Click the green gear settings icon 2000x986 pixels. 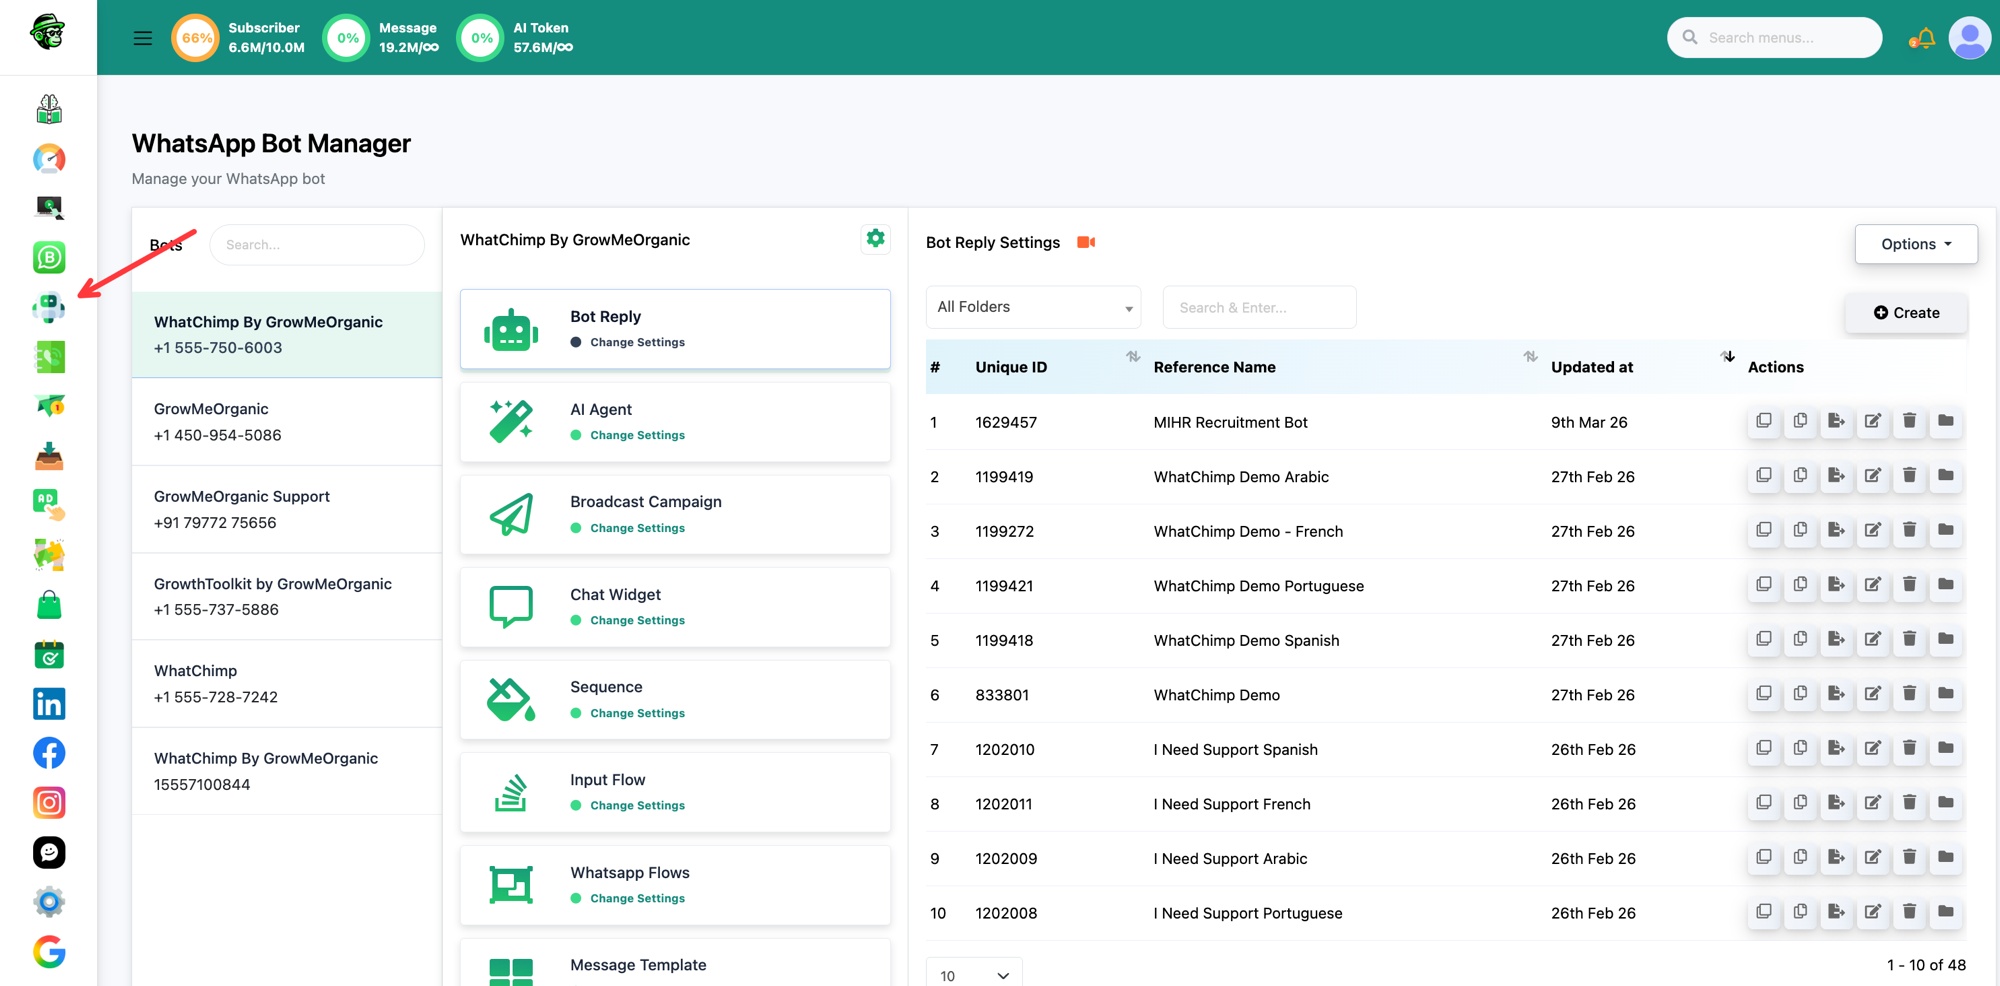click(876, 238)
